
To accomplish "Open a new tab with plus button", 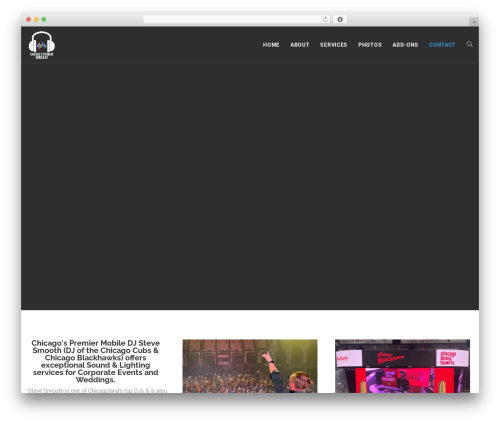I will pyautogui.click(x=474, y=22).
